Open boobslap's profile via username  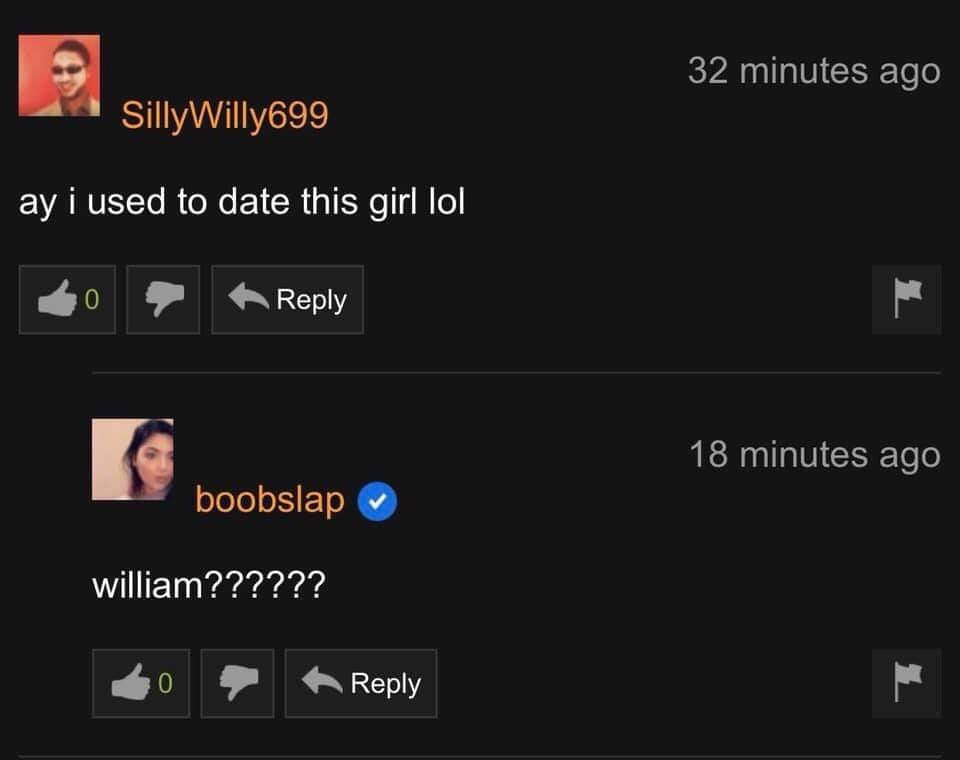point(270,500)
